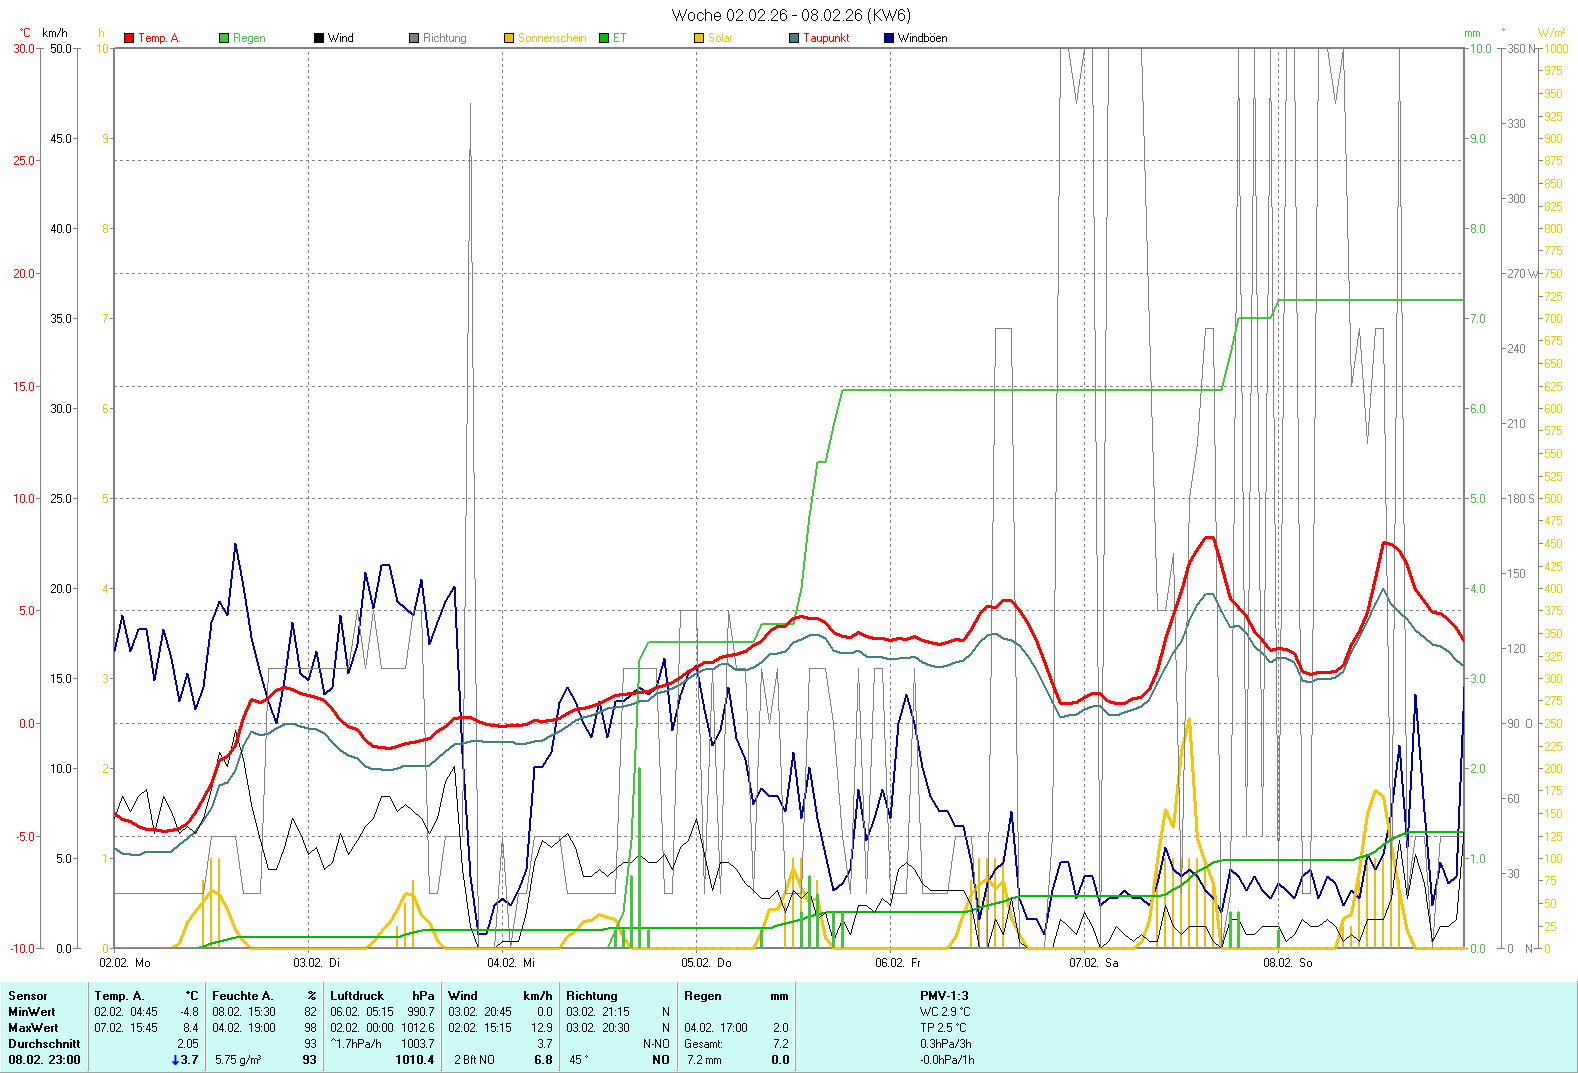Click the PMV-1:3 panel heading
Viewport: 1578px width, 1073px height.
944,996
